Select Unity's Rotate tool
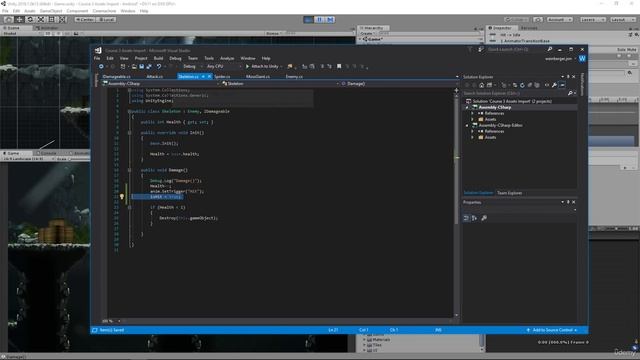This screenshot has height=360, width=640. click(30, 19)
